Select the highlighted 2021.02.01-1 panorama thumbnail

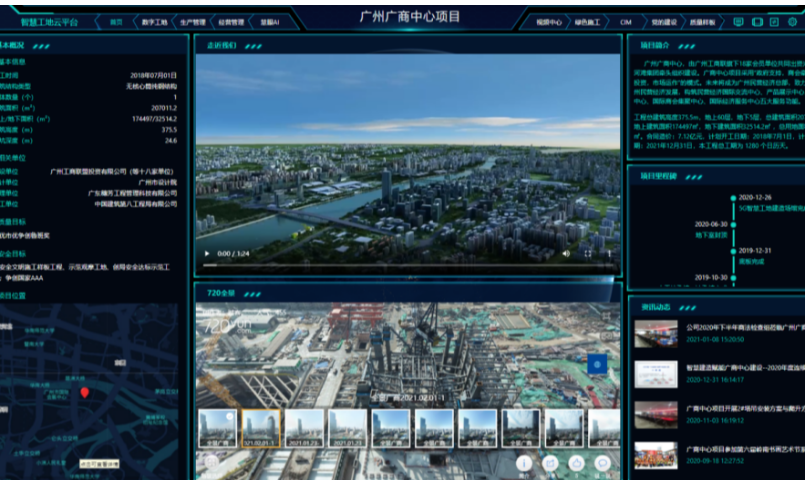click(x=261, y=428)
